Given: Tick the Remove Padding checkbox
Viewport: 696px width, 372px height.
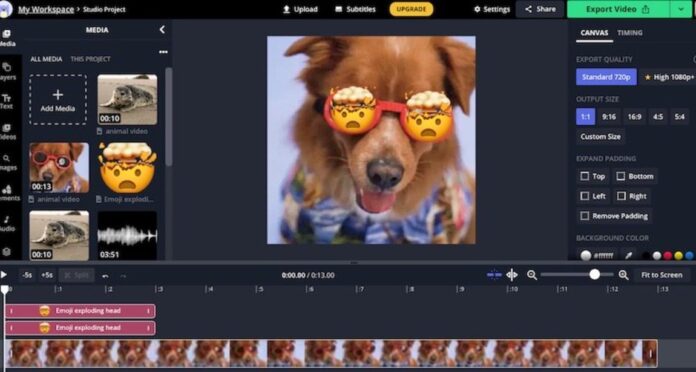Looking at the screenshot, I should coord(585,216).
